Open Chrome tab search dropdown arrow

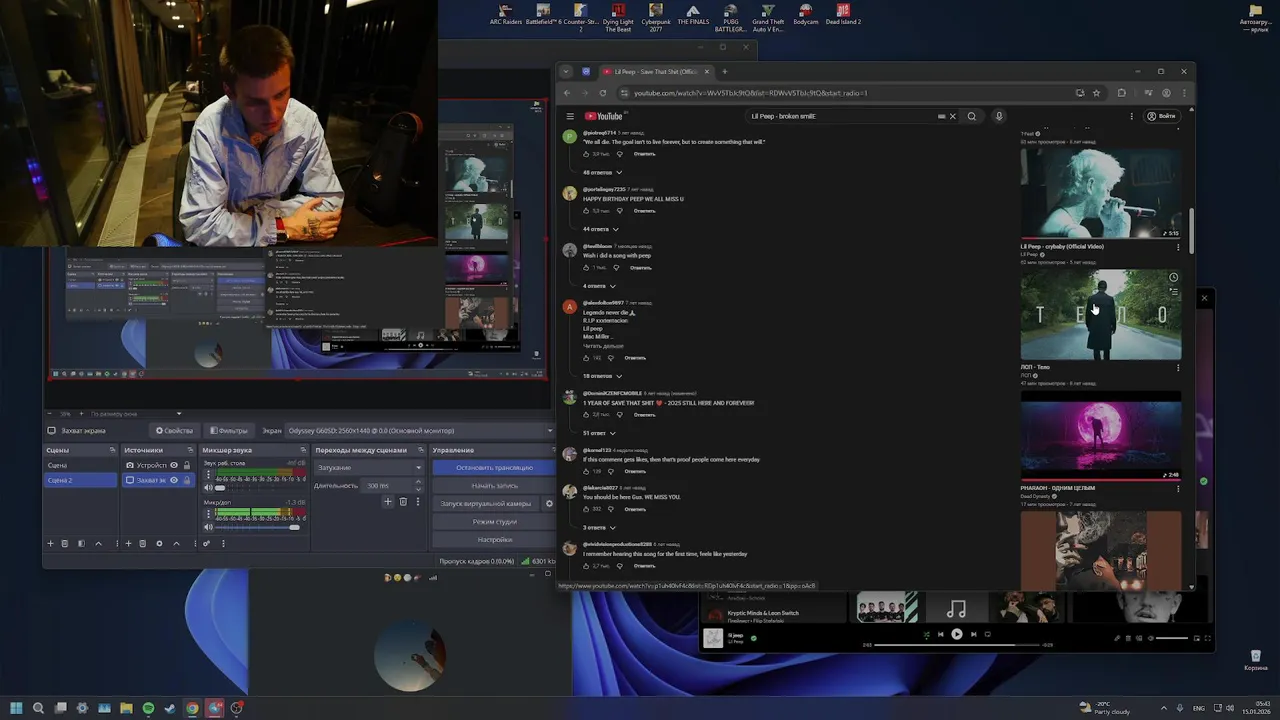566,72
